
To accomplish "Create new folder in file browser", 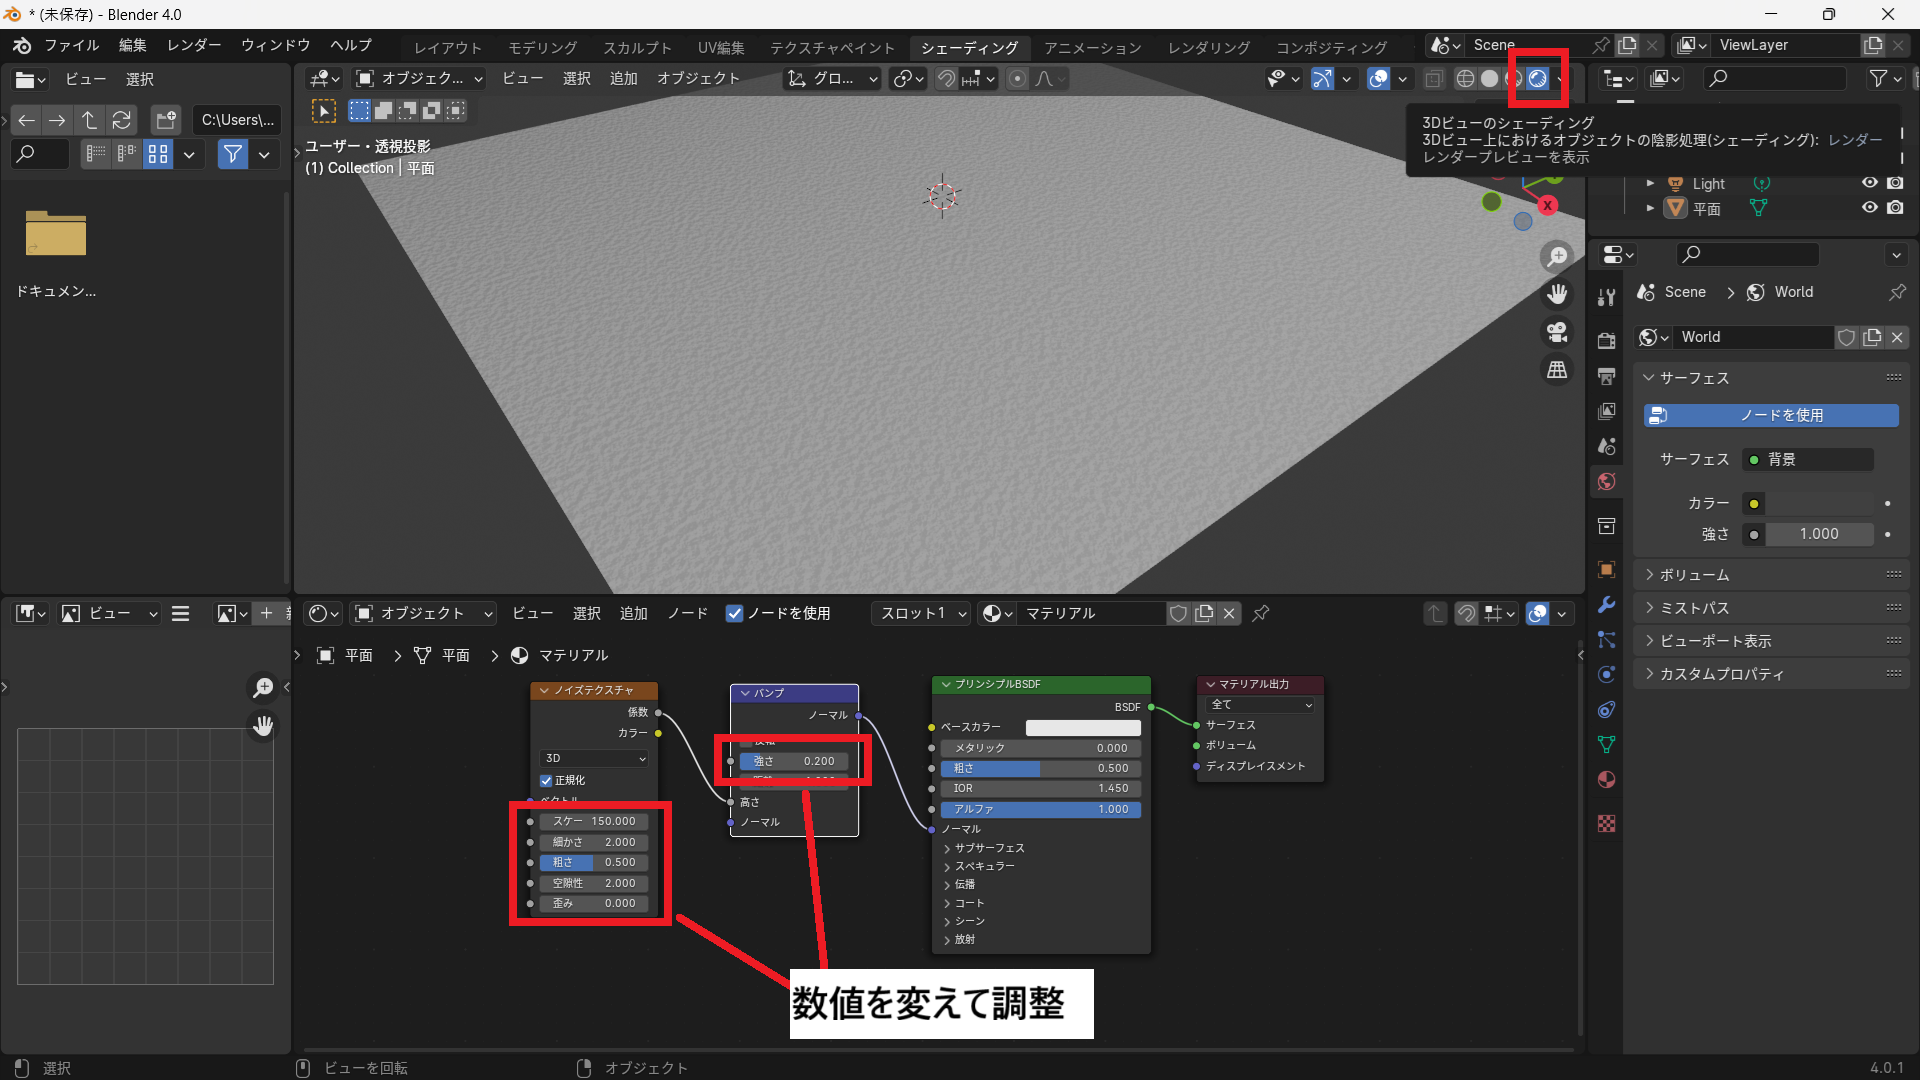I will click(x=166, y=120).
